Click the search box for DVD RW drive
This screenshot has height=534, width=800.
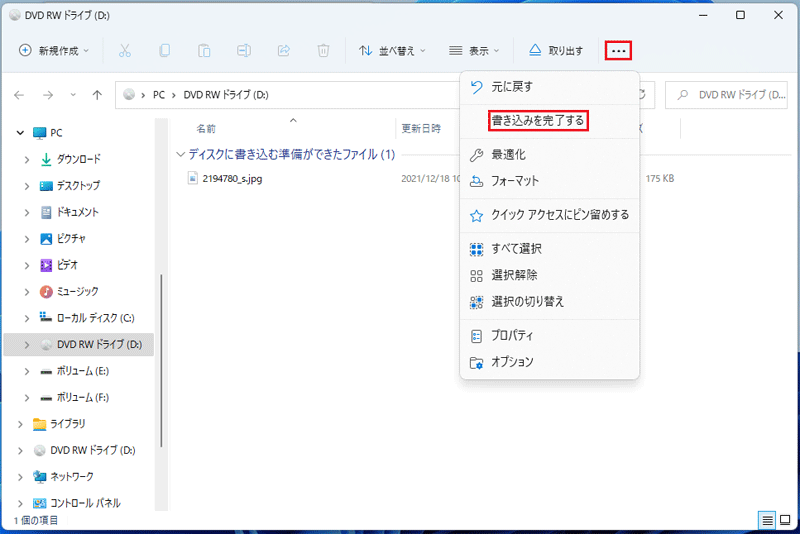click(x=727, y=95)
